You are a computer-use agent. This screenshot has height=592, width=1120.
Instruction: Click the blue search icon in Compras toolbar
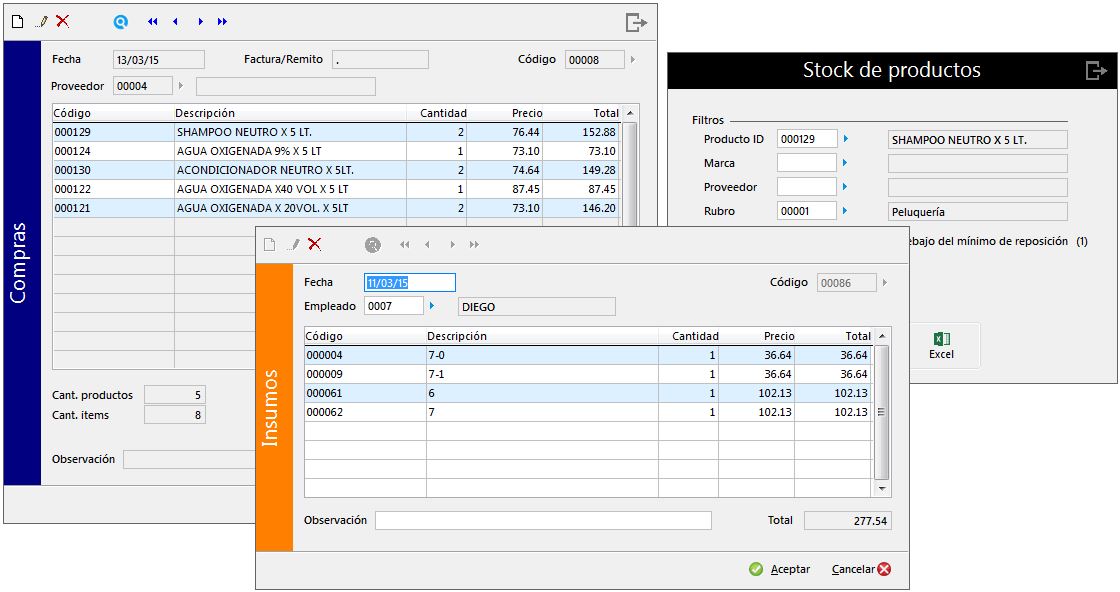[121, 21]
